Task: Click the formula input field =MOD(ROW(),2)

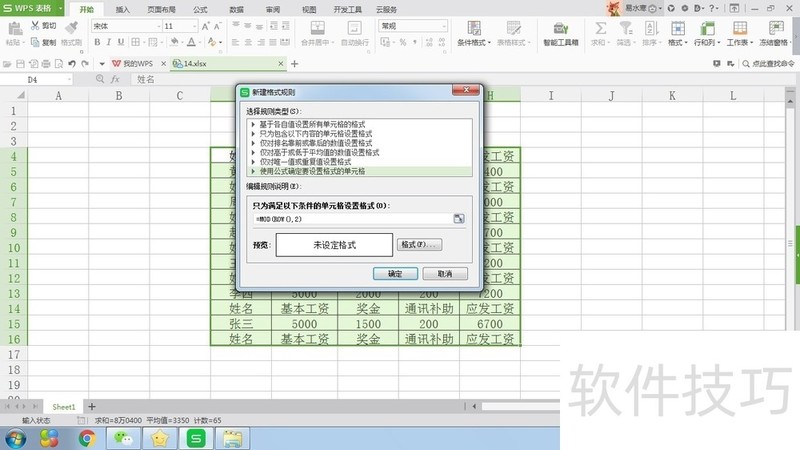Action: [x=353, y=219]
